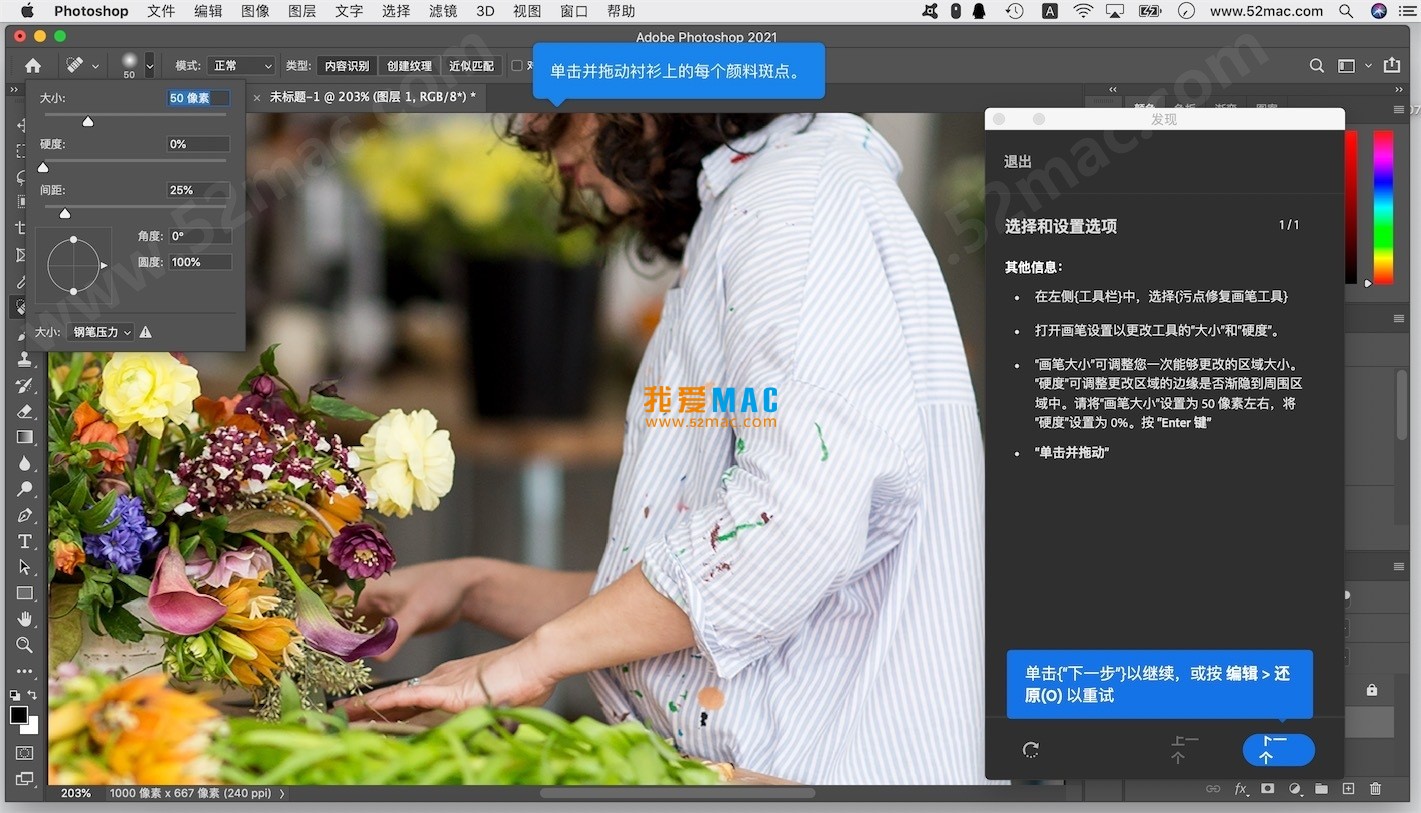Select the Gradient tool
The image size is (1421, 813).
click(25, 437)
